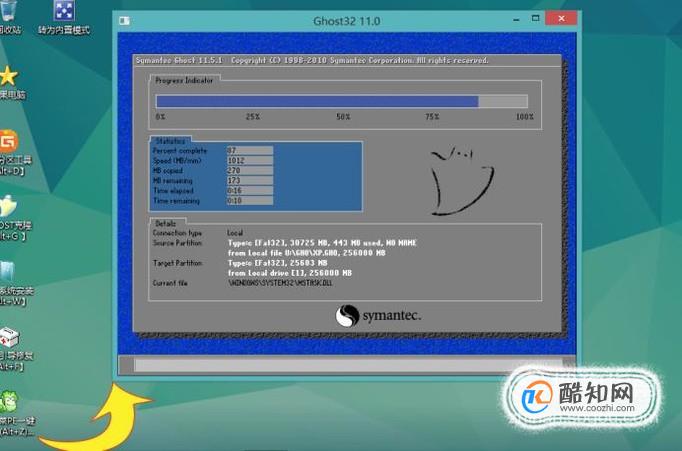The image size is (682, 451).
Task: Minimize the Ghost32 11.0 window
Action: coord(516,19)
